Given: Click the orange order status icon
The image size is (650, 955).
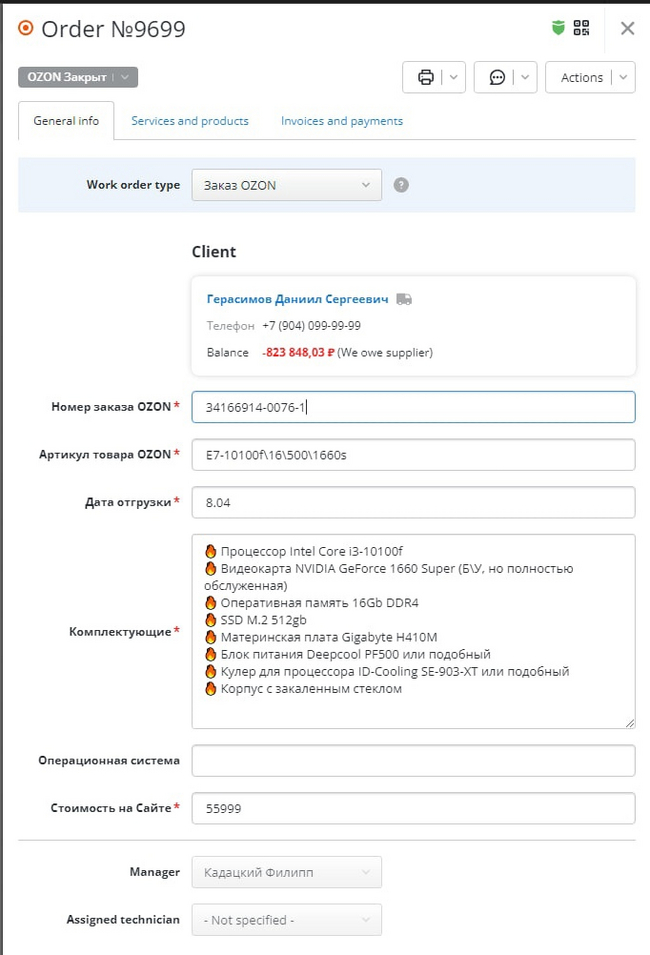Looking at the screenshot, I should tap(26, 28).
